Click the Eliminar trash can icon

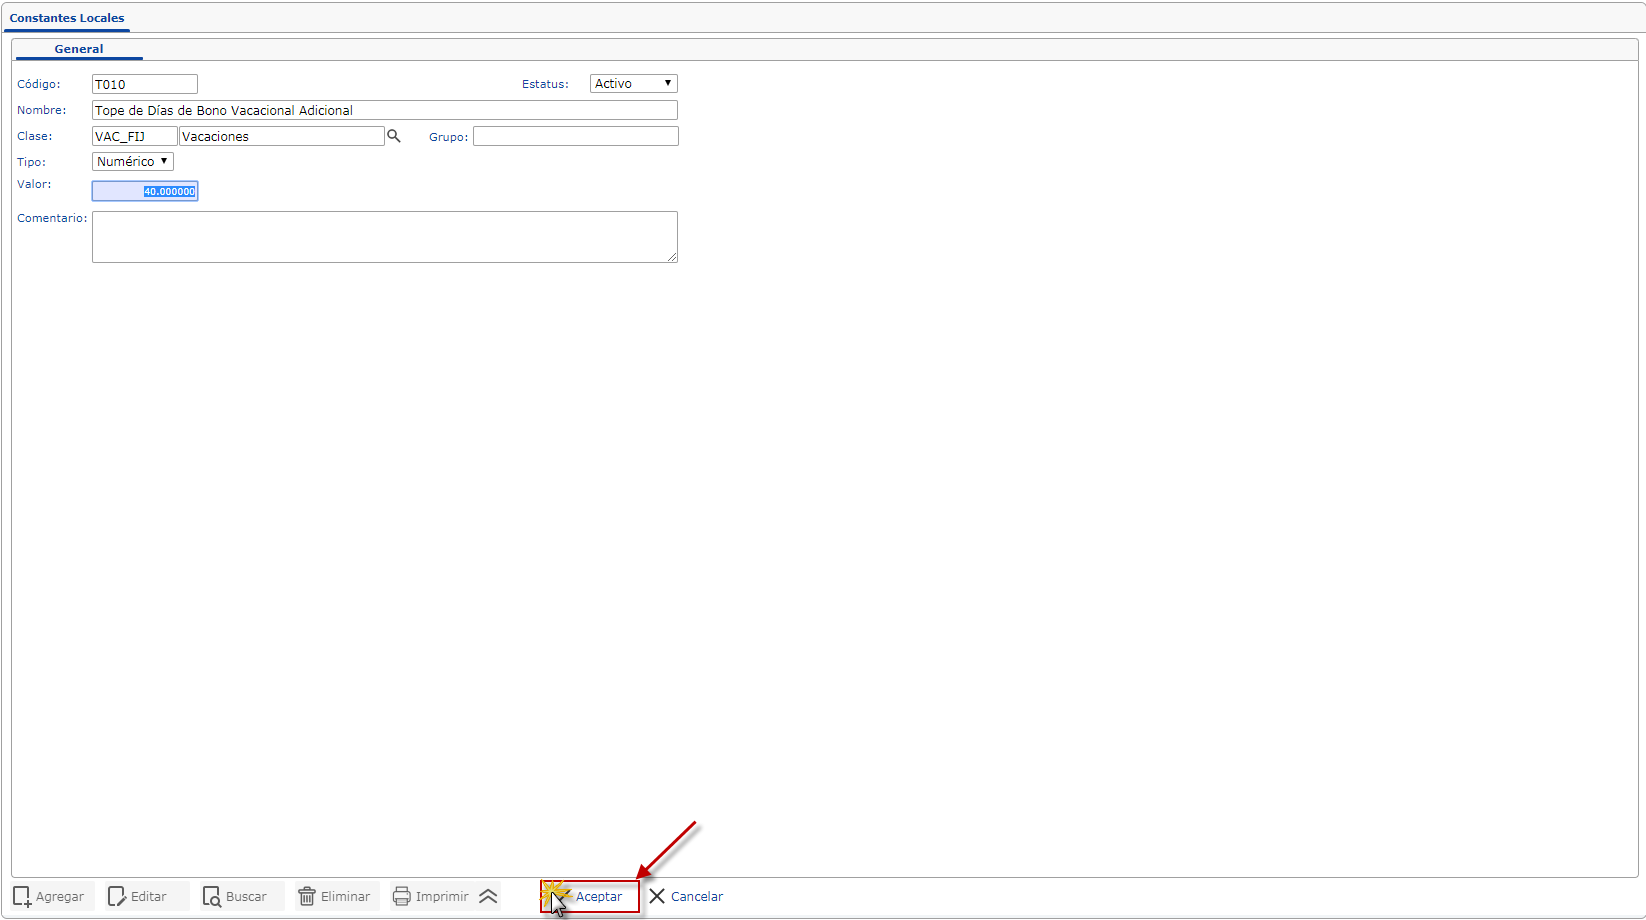click(307, 897)
